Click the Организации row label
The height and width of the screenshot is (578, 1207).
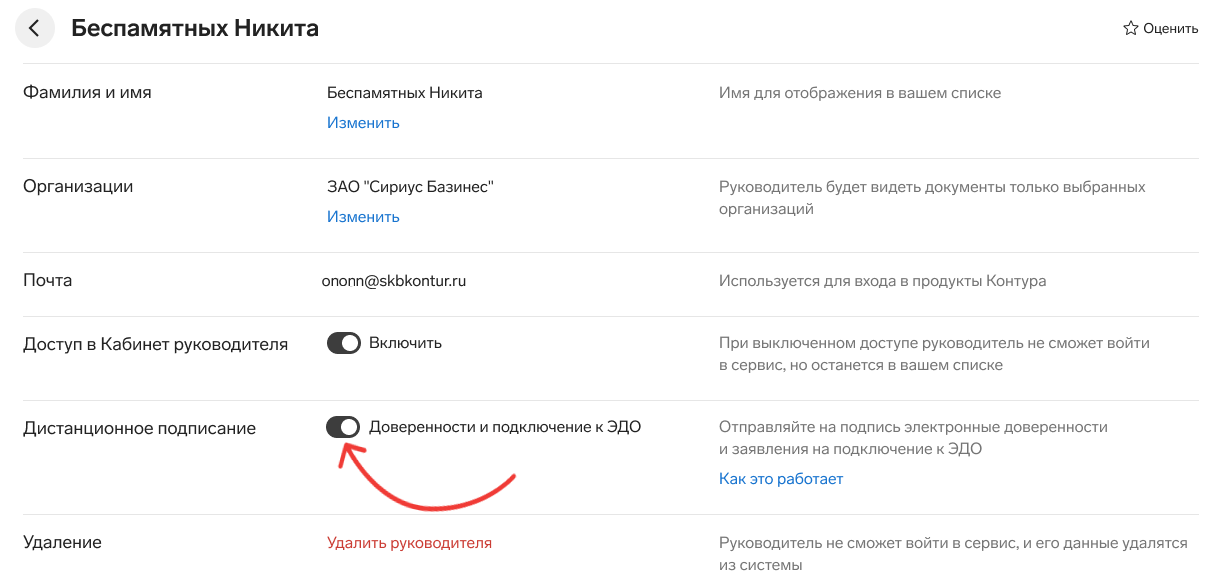click(78, 187)
